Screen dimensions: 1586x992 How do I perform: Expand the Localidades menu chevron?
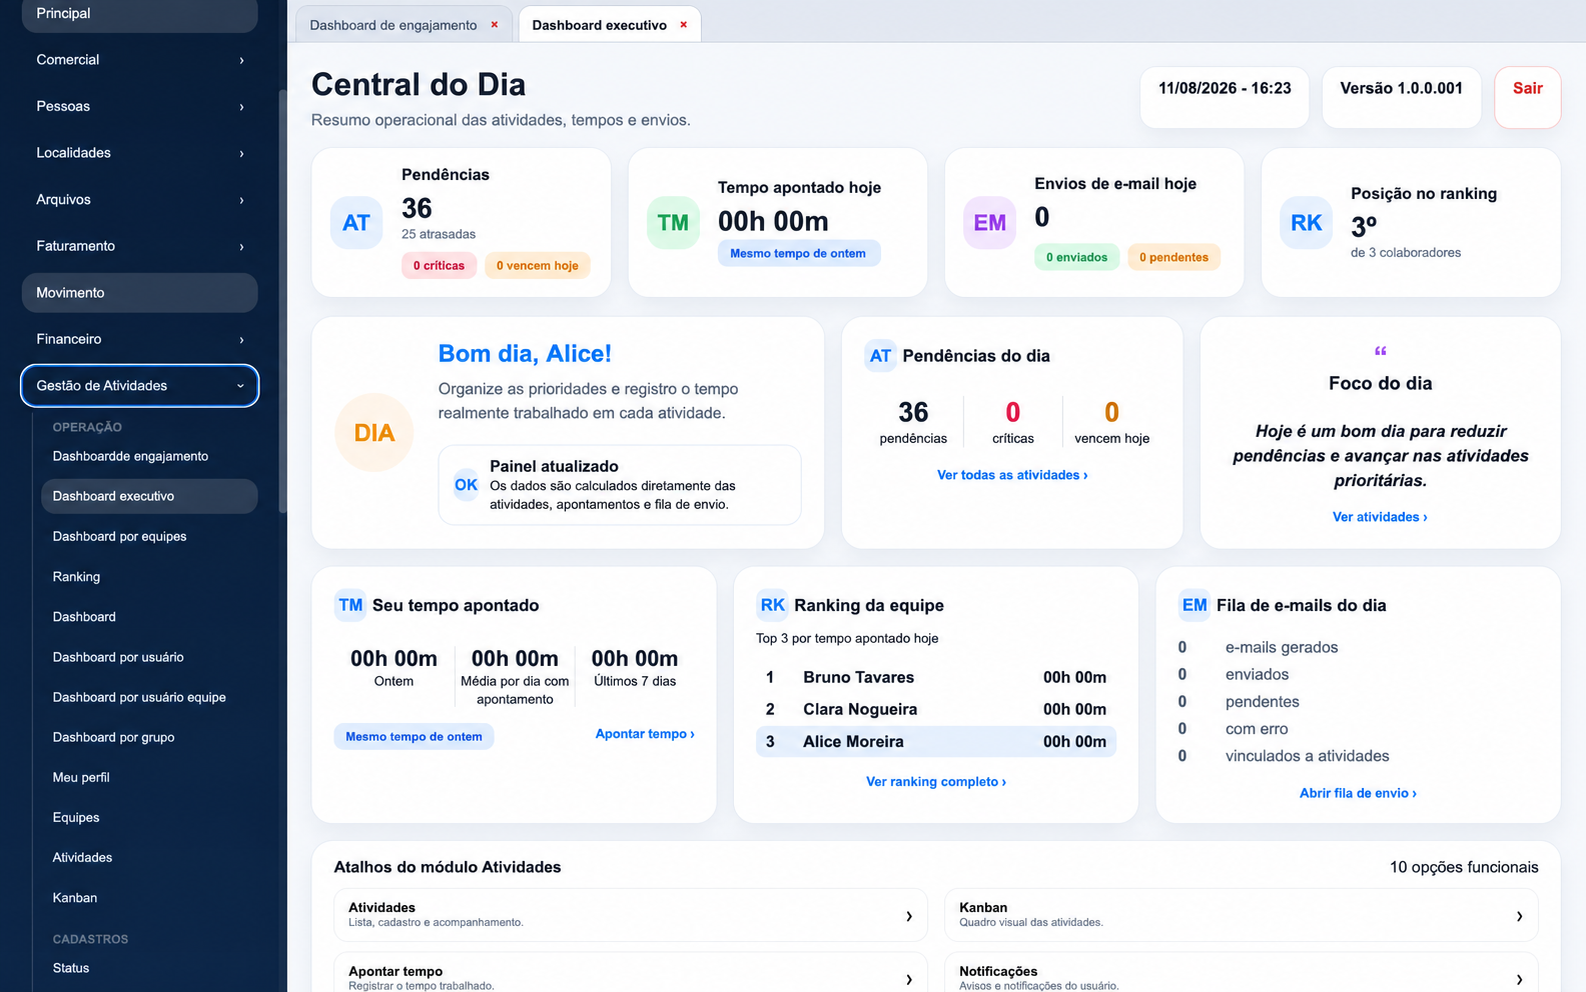[241, 153]
